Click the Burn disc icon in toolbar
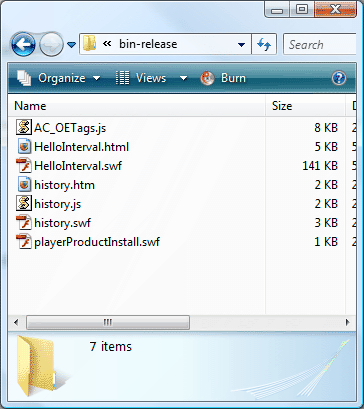The width and height of the screenshot is (364, 409). (207, 78)
